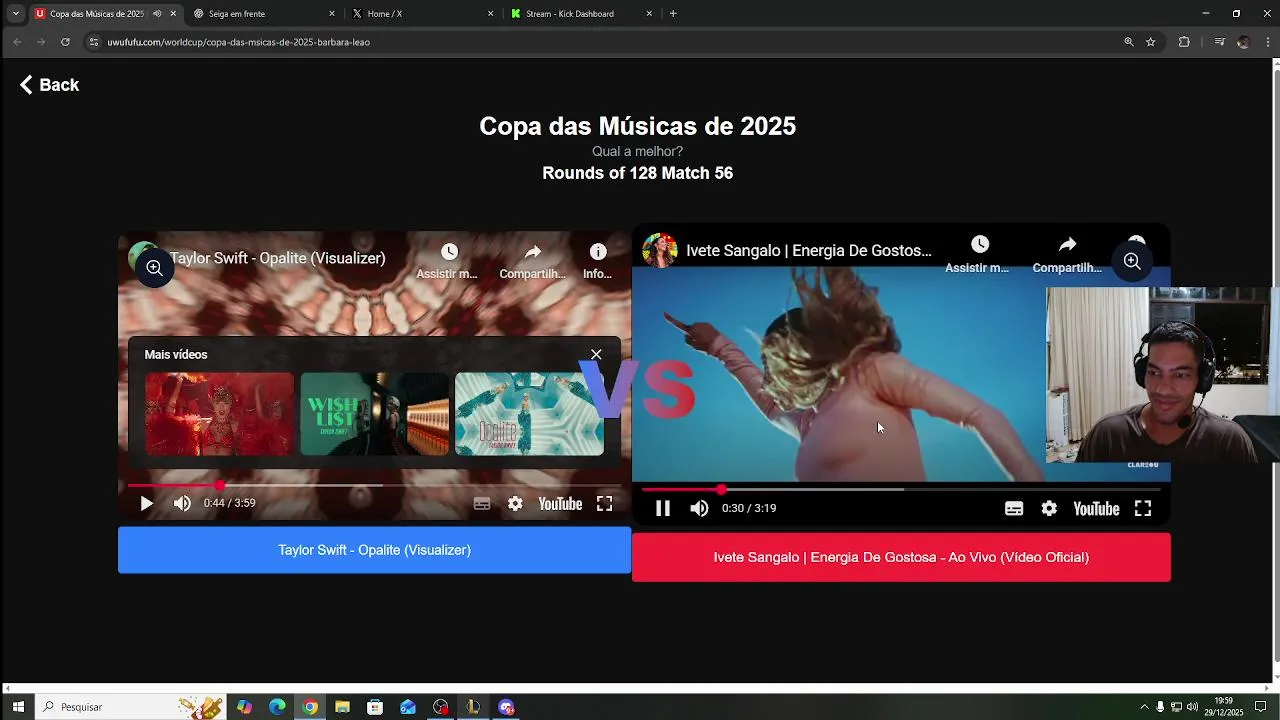Image resolution: width=1280 pixels, height=720 pixels.
Task: Toggle subtitles on Ivete Sangalo video
Action: pyautogui.click(x=1014, y=509)
